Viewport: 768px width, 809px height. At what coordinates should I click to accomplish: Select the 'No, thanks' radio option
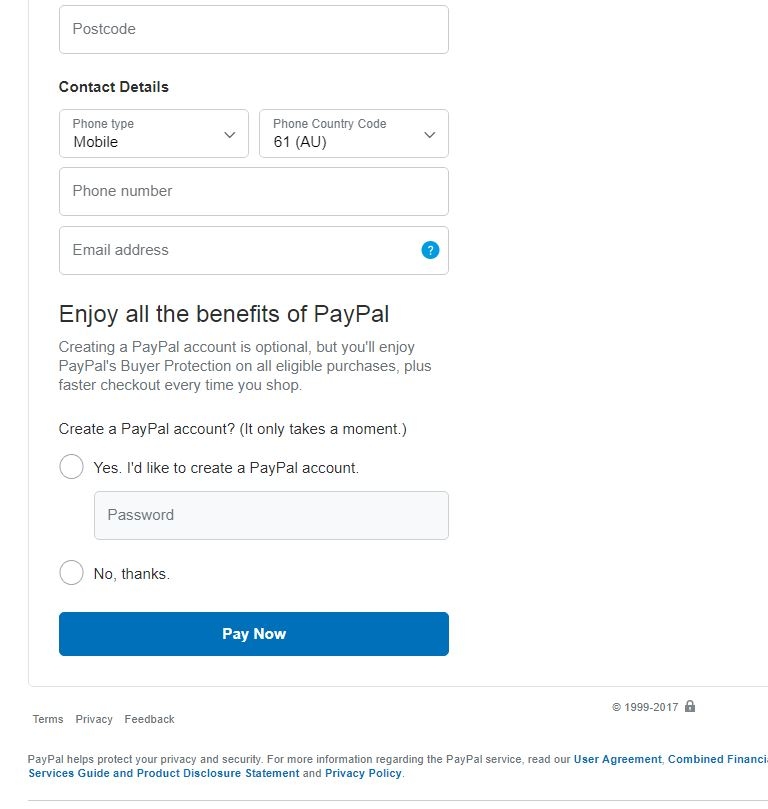71,573
